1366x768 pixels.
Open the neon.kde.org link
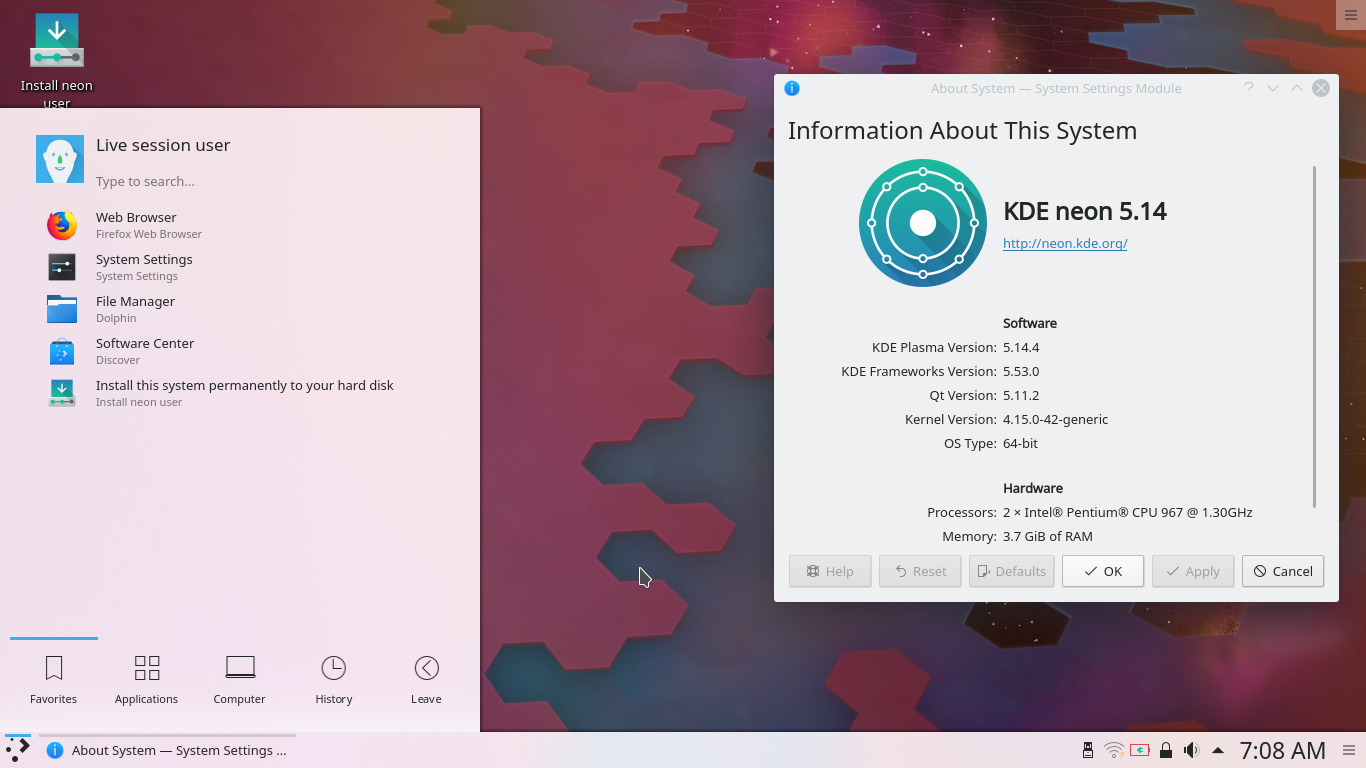point(1064,243)
